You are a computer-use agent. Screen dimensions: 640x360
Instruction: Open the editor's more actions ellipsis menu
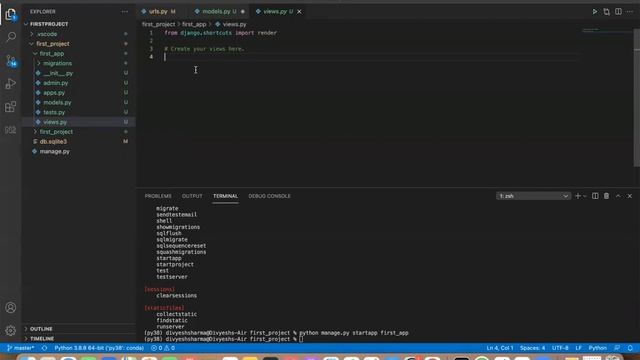[630, 11]
